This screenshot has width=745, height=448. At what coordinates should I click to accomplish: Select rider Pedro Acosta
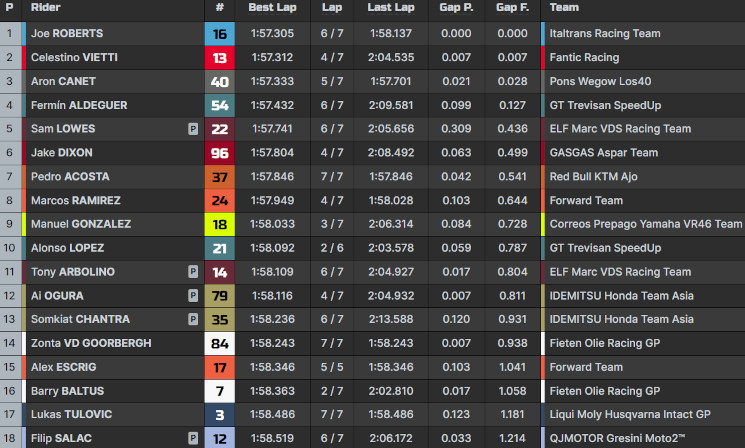coord(70,177)
